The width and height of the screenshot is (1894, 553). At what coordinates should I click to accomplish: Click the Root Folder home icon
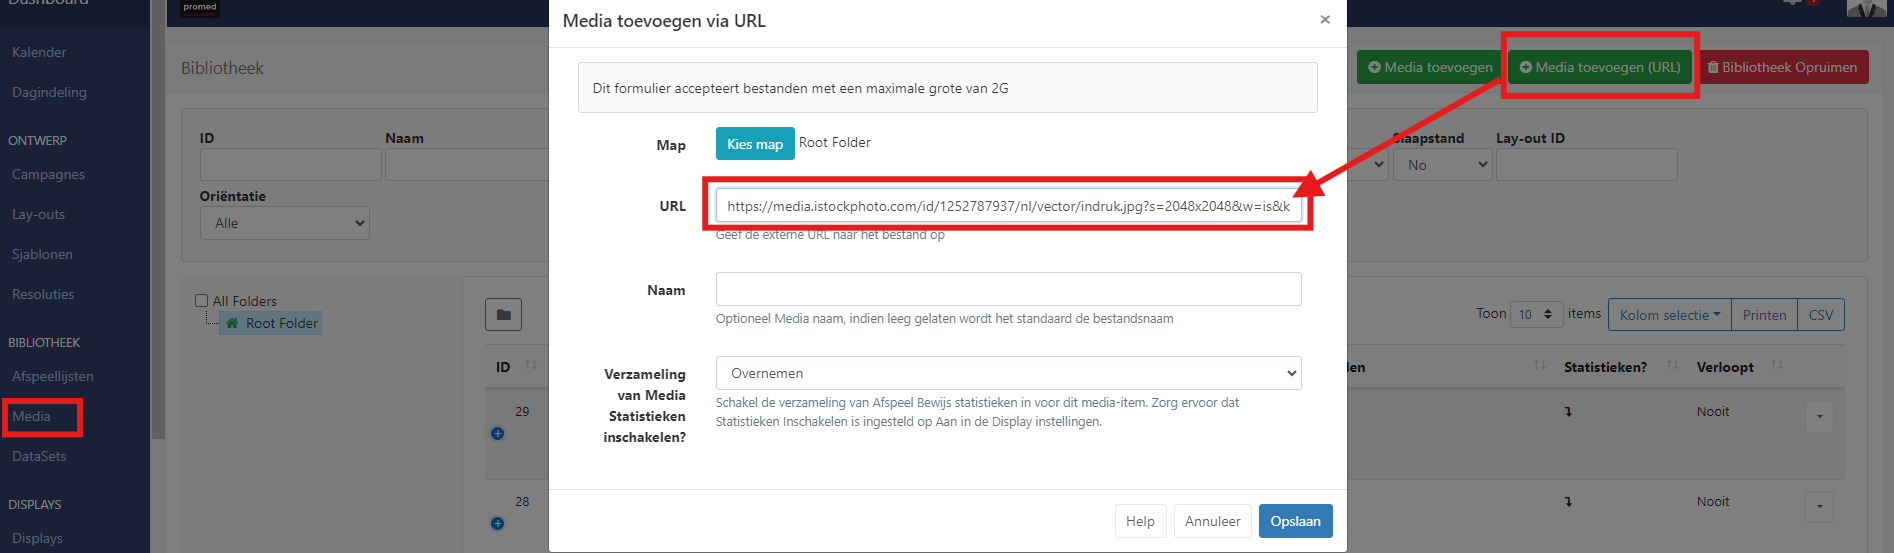click(x=232, y=323)
